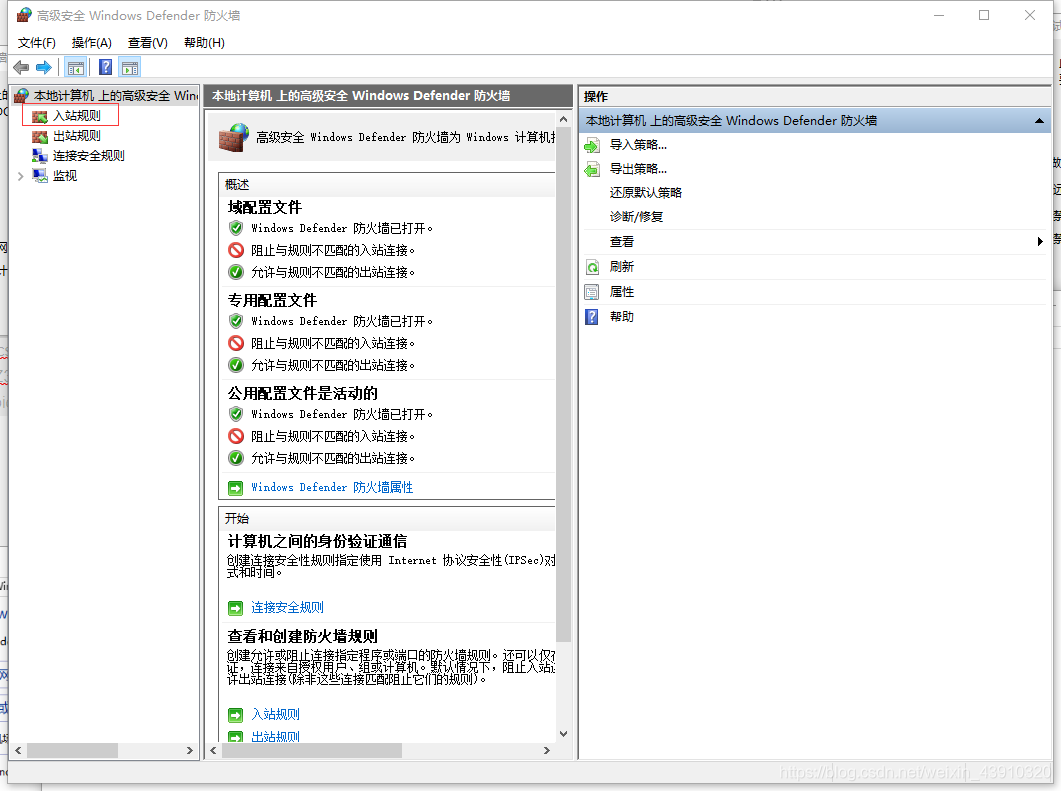Image resolution: width=1061 pixels, height=791 pixels.
Task: Minimize the firewall window
Action: point(939,15)
